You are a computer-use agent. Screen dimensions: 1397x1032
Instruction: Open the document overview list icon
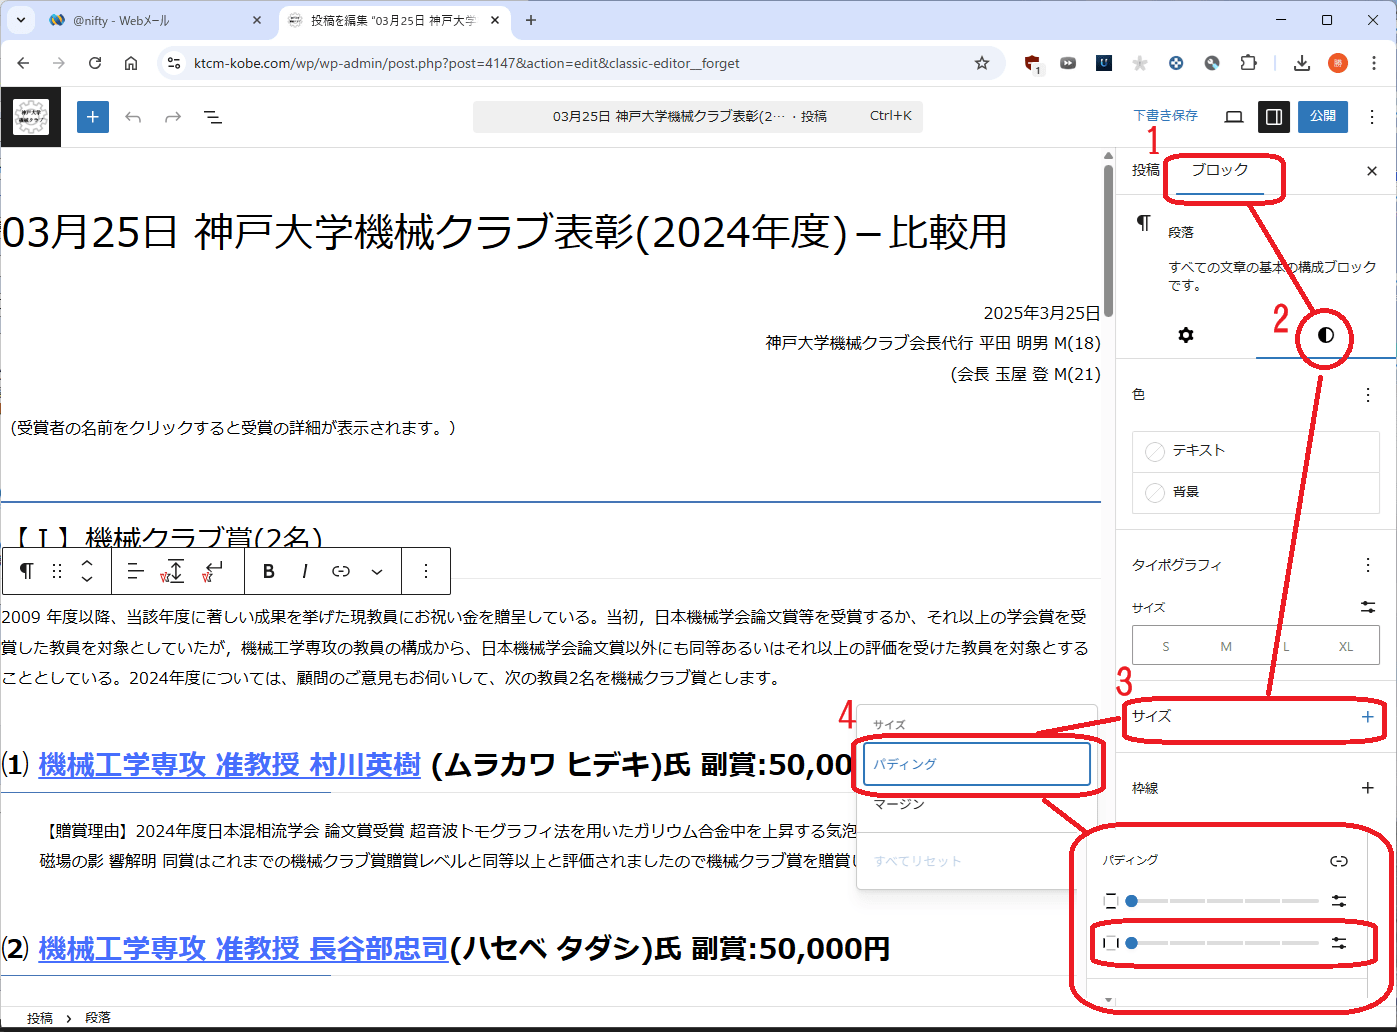pyautogui.click(x=213, y=117)
